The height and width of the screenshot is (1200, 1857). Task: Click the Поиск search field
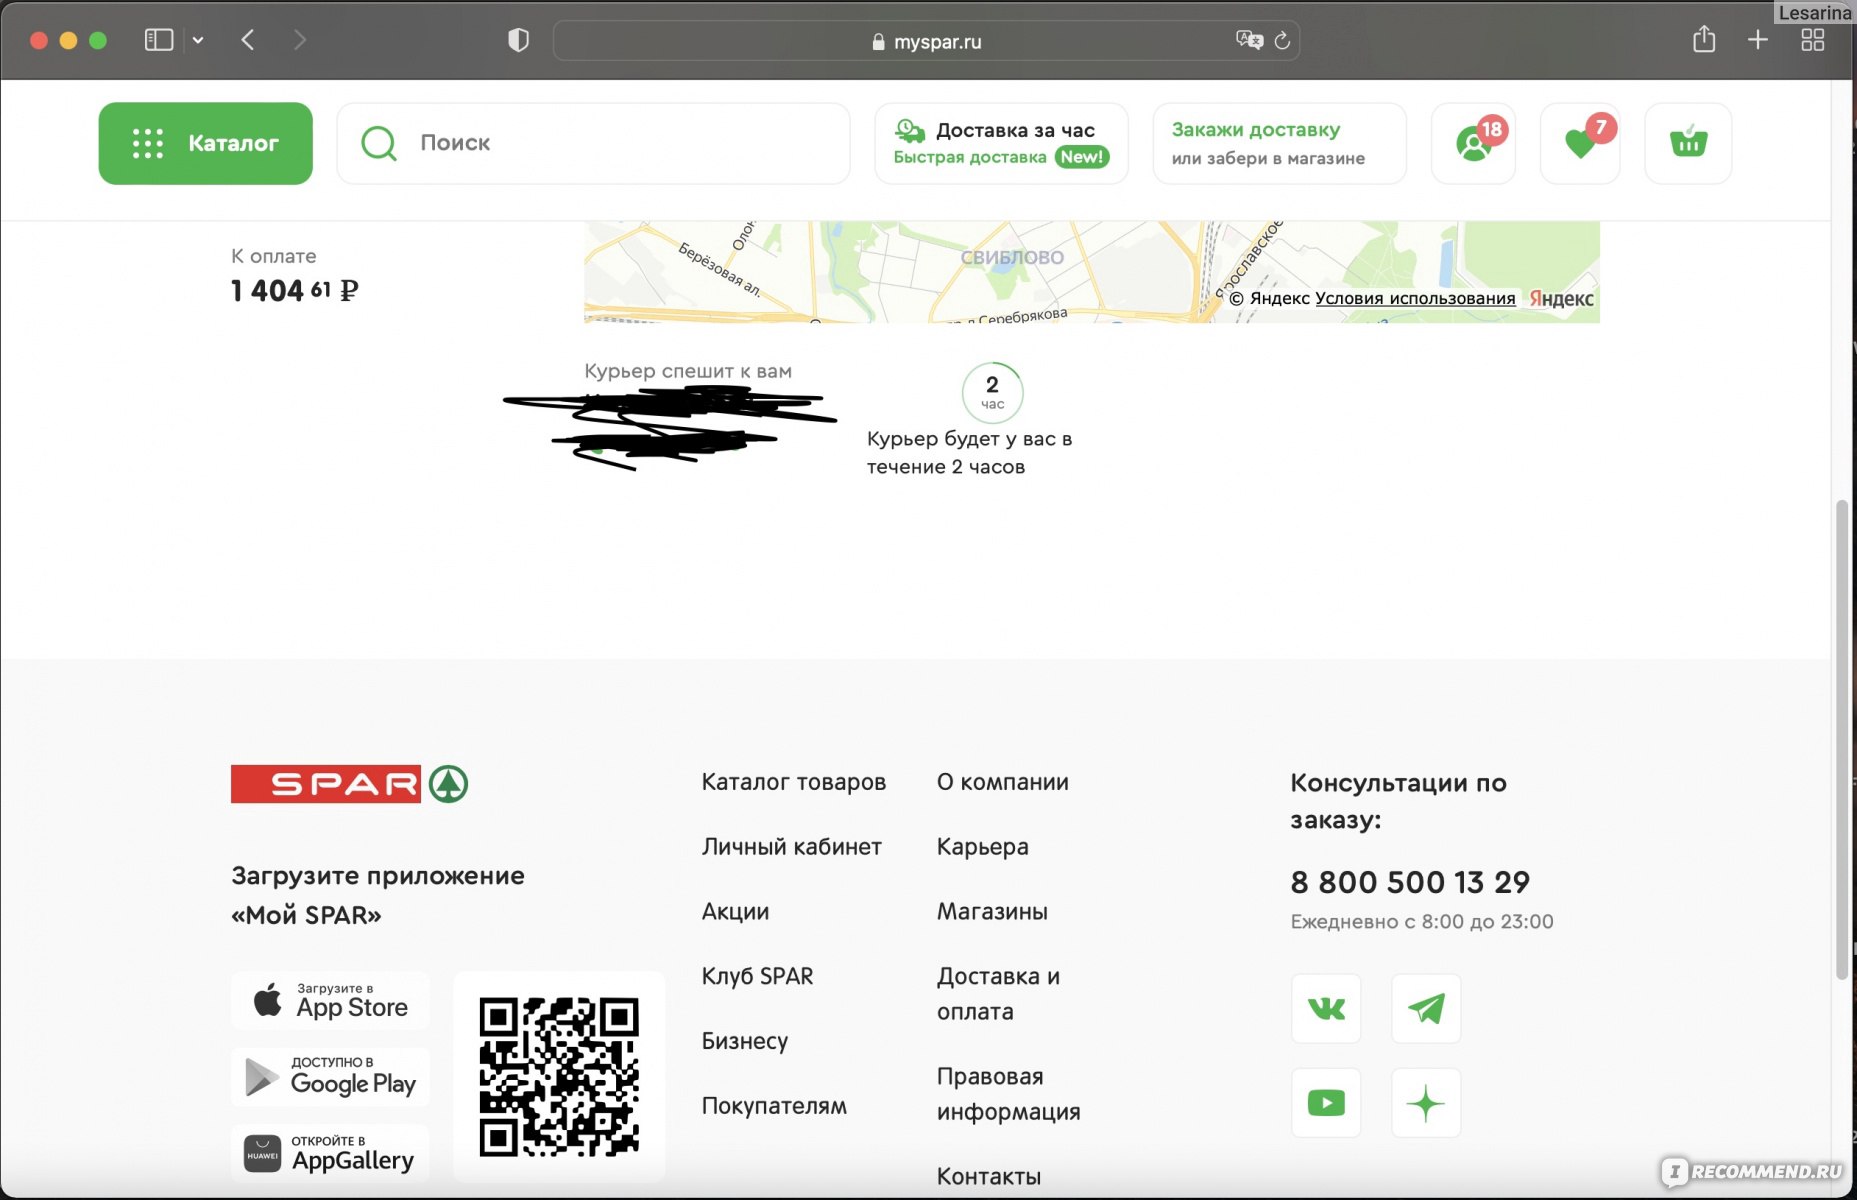(x=593, y=143)
